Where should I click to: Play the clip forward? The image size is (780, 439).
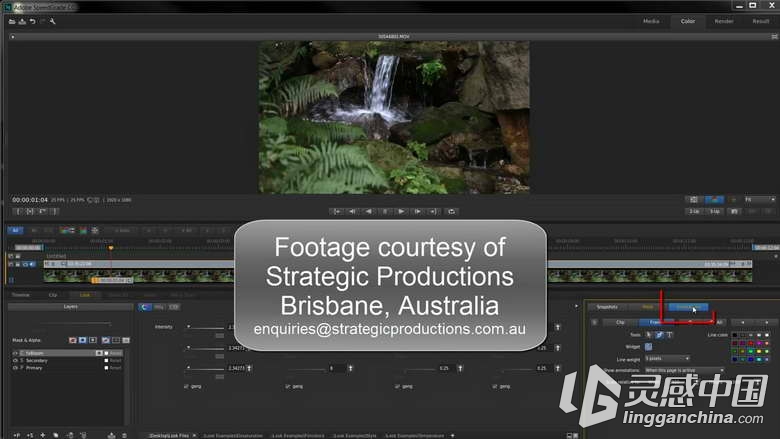point(401,211)
